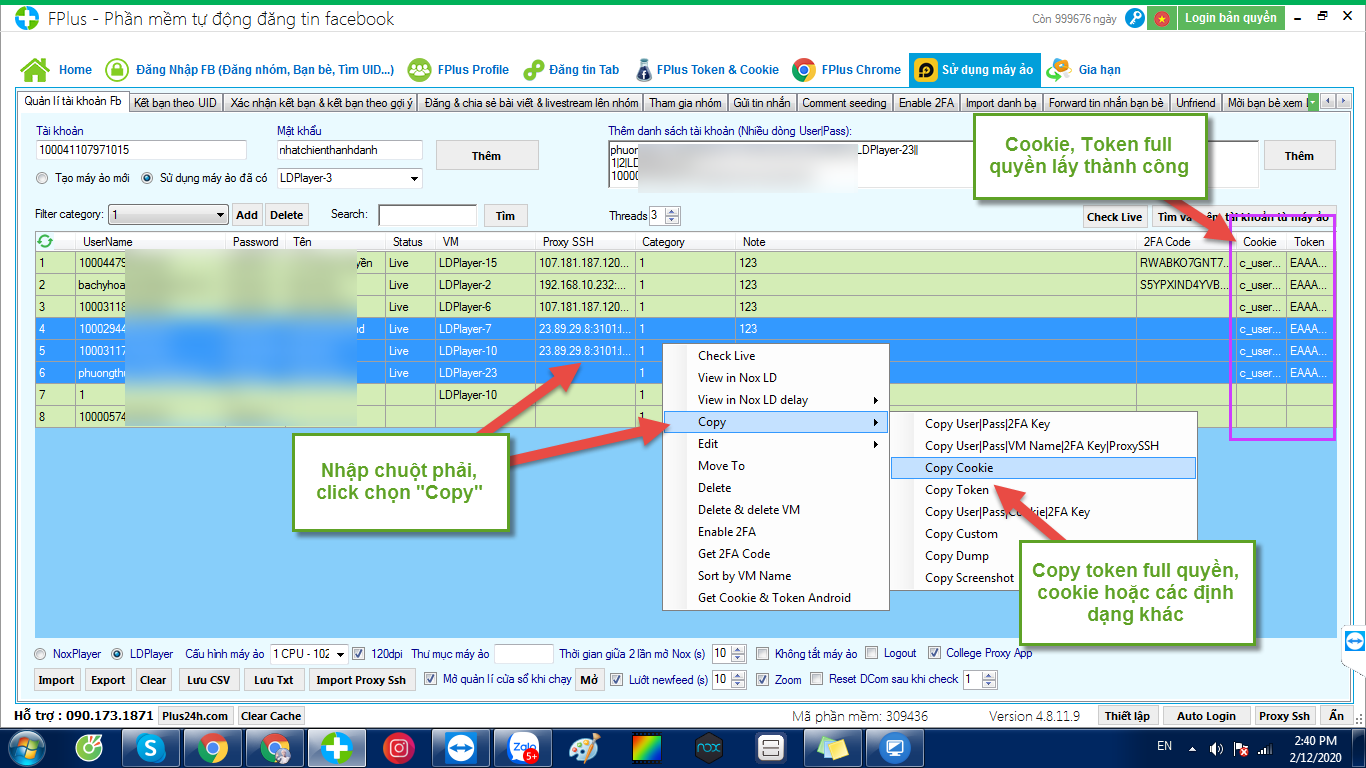
Task: Open Cốc Cốc browser in taskbar
Action: click(90, 748)
